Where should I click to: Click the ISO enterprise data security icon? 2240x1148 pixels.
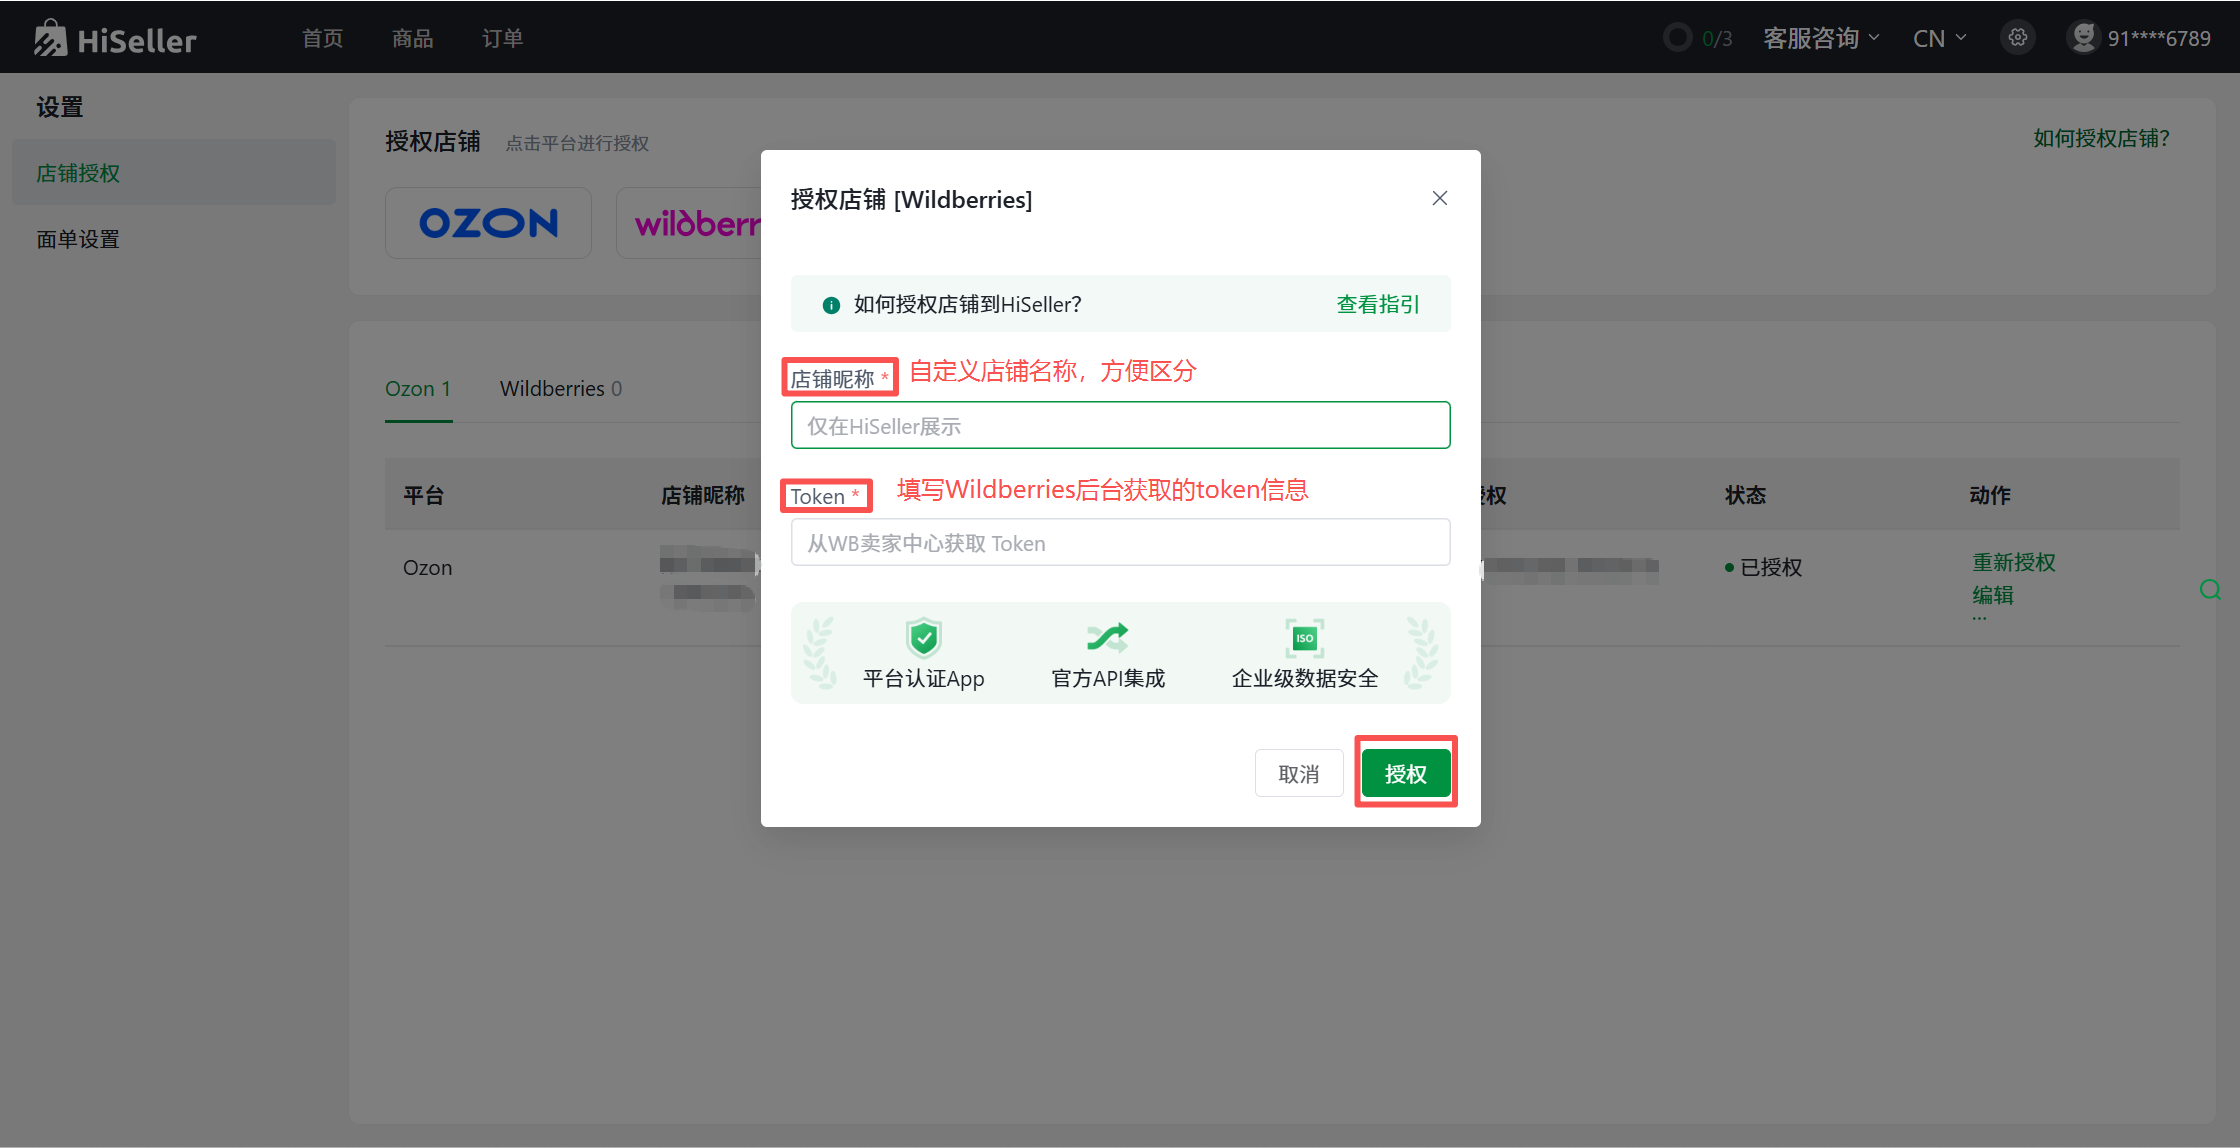1304,637
